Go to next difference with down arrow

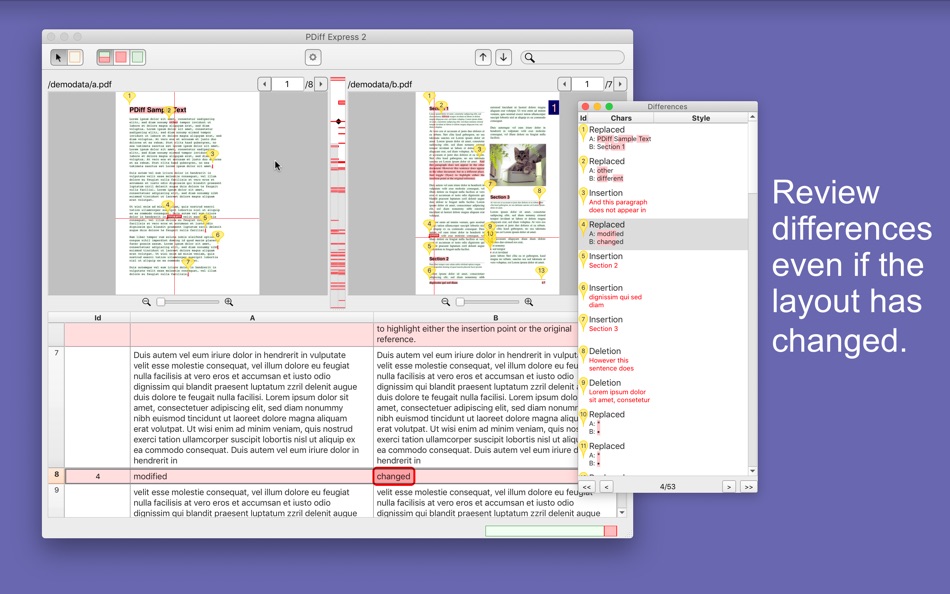[x=503, y=58]
